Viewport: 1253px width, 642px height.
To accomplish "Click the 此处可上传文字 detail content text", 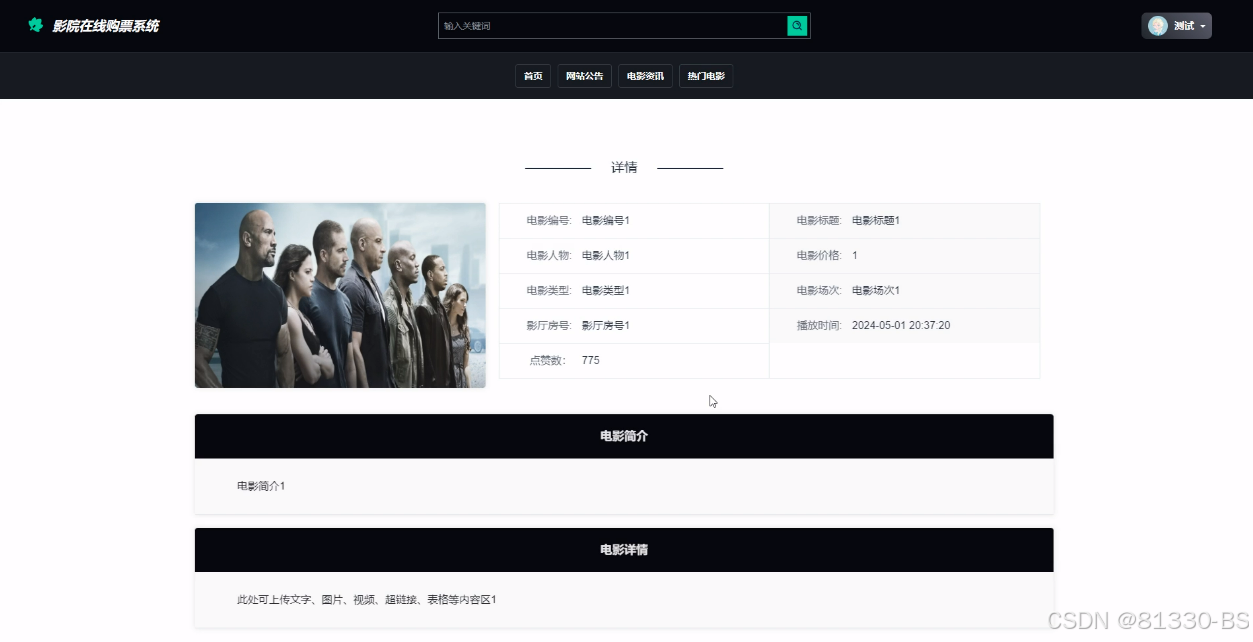I will point(366,600).
